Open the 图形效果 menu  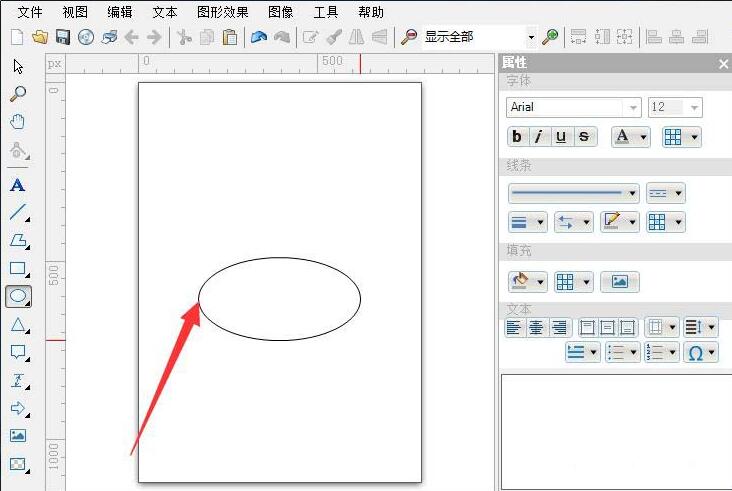(222, 12)
